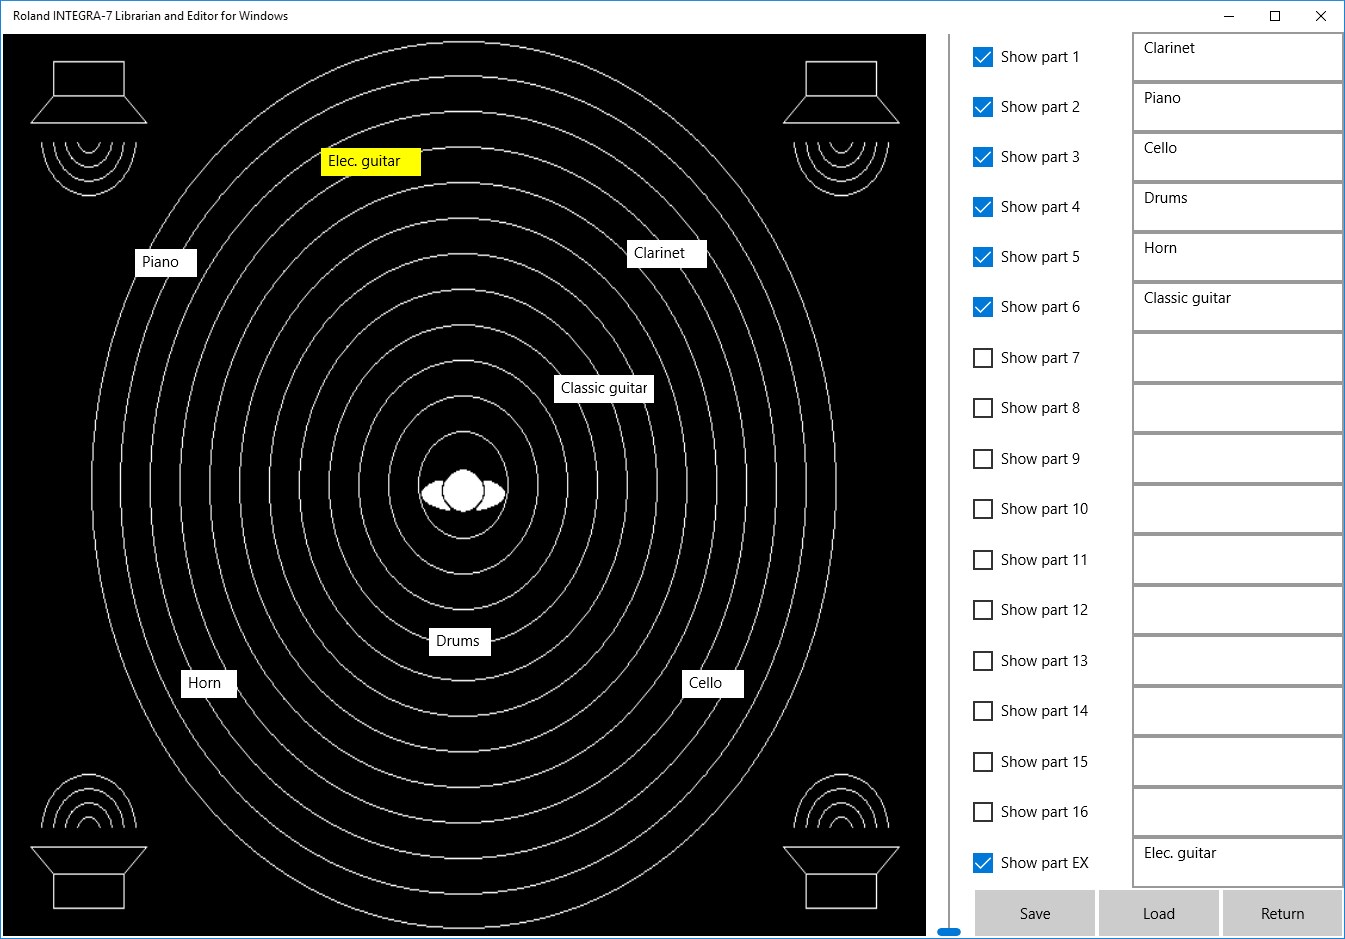Select the Classic guitar label in the sound field
This screenshot has width=1345, height=939.
pyautogui.click(x=604, y=389)
